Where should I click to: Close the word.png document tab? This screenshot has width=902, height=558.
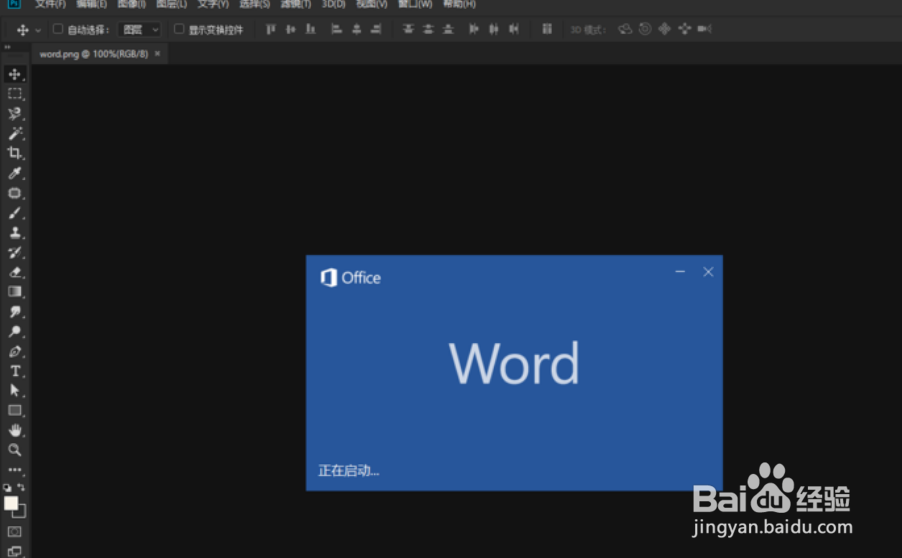click(157, 53)
